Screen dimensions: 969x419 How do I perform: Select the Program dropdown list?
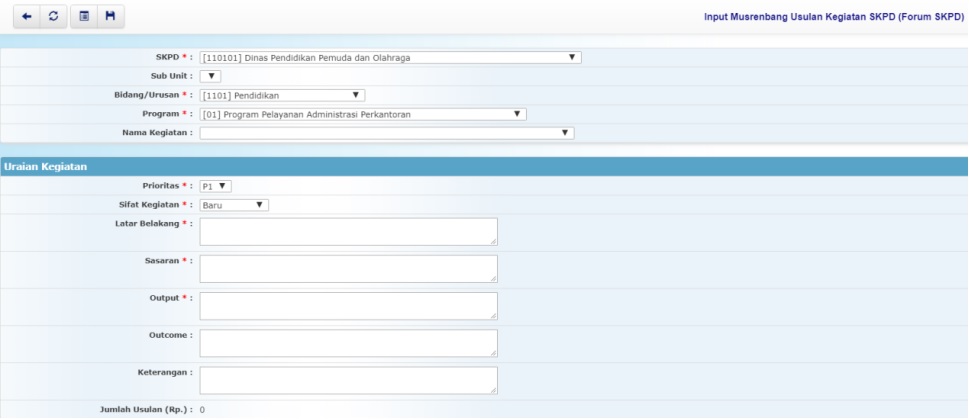pos(362,114)
